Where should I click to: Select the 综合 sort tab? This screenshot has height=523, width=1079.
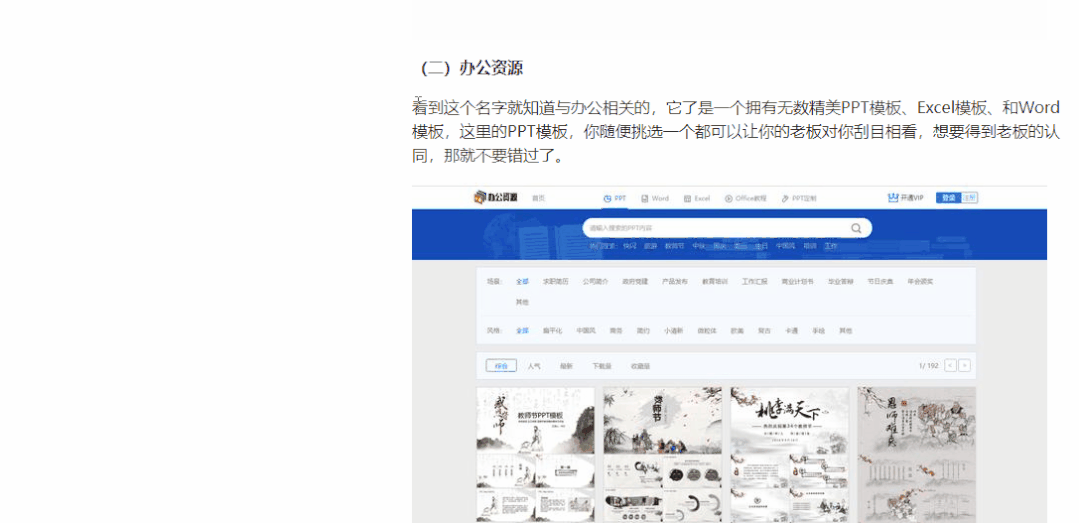click(501, 366)
